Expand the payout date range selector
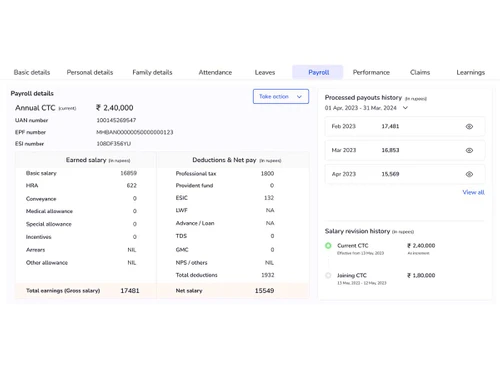The width and height of the screenshot is (500, 375). coord(405,108)
